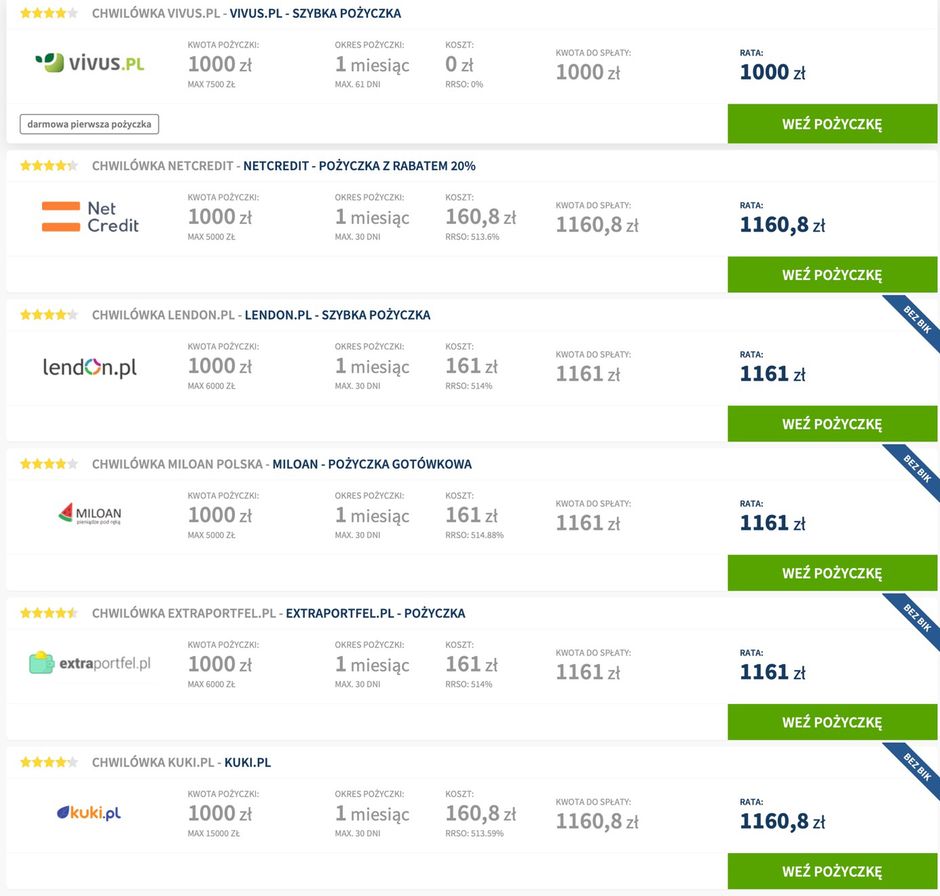Click the Miloan logo

click(90, 514)
